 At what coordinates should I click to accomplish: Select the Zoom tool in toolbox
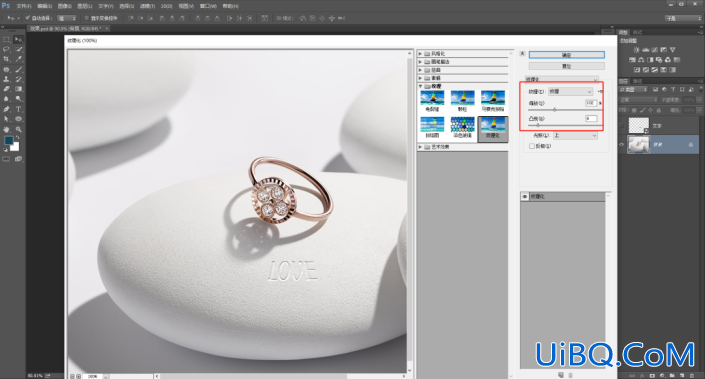click(x=18, y=129)
